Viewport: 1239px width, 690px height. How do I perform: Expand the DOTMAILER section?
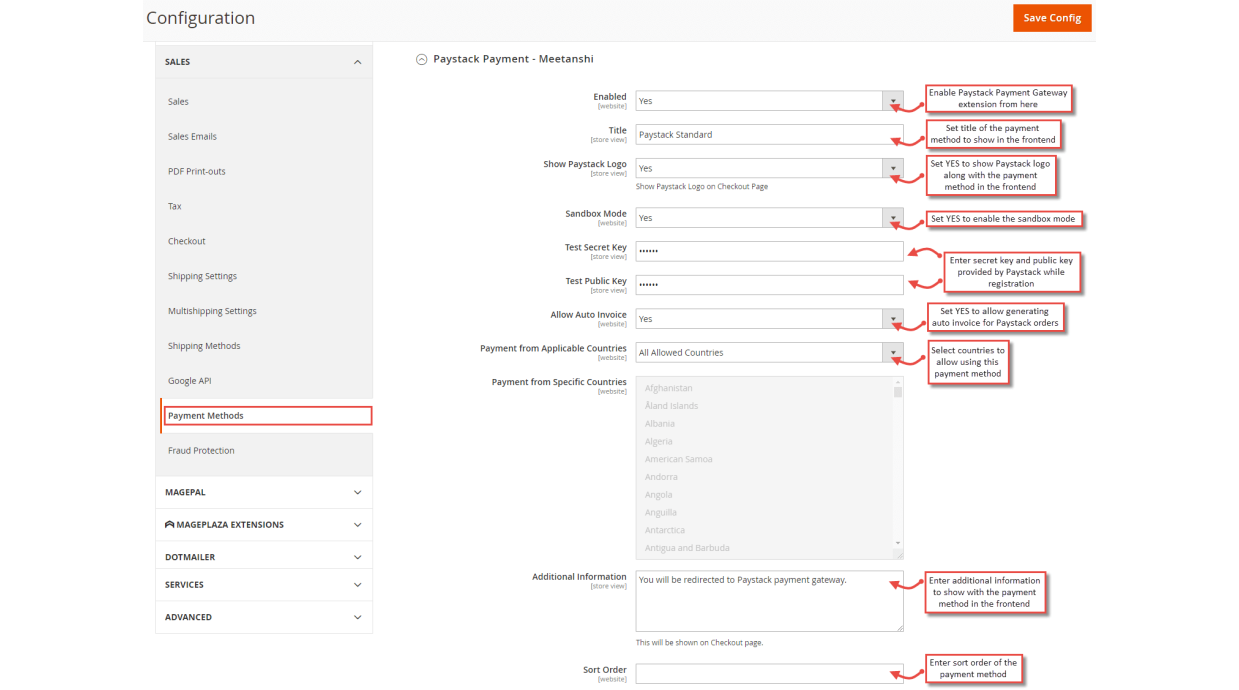[264, 557]
